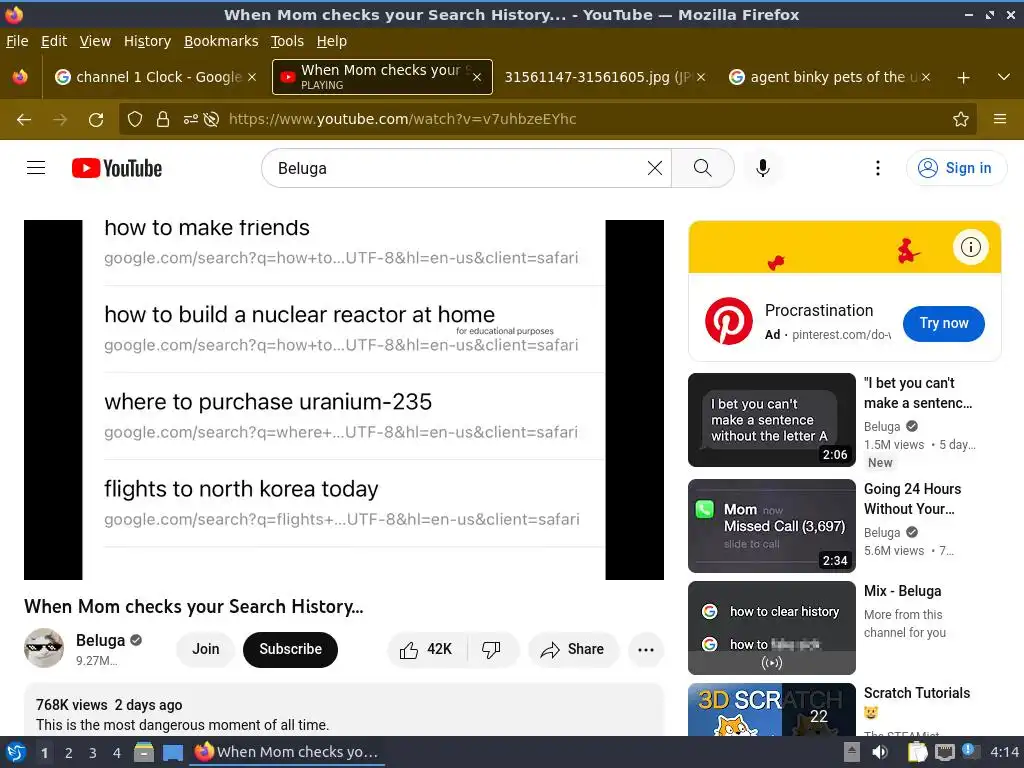Viewport: 1024px width, 768px height.
Task: Switch to workspace 2 in taskbar
Action: pos(69,753)
